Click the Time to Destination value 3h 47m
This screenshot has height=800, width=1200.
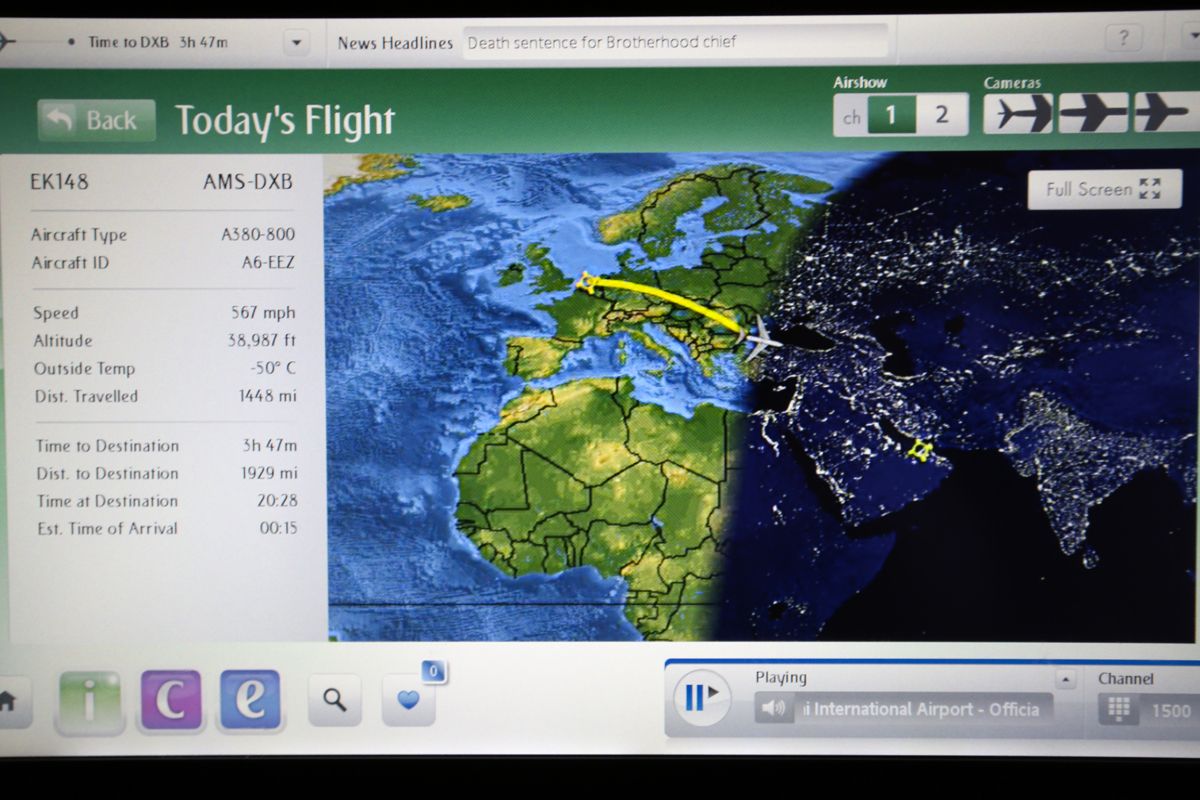tap(269, 446)
